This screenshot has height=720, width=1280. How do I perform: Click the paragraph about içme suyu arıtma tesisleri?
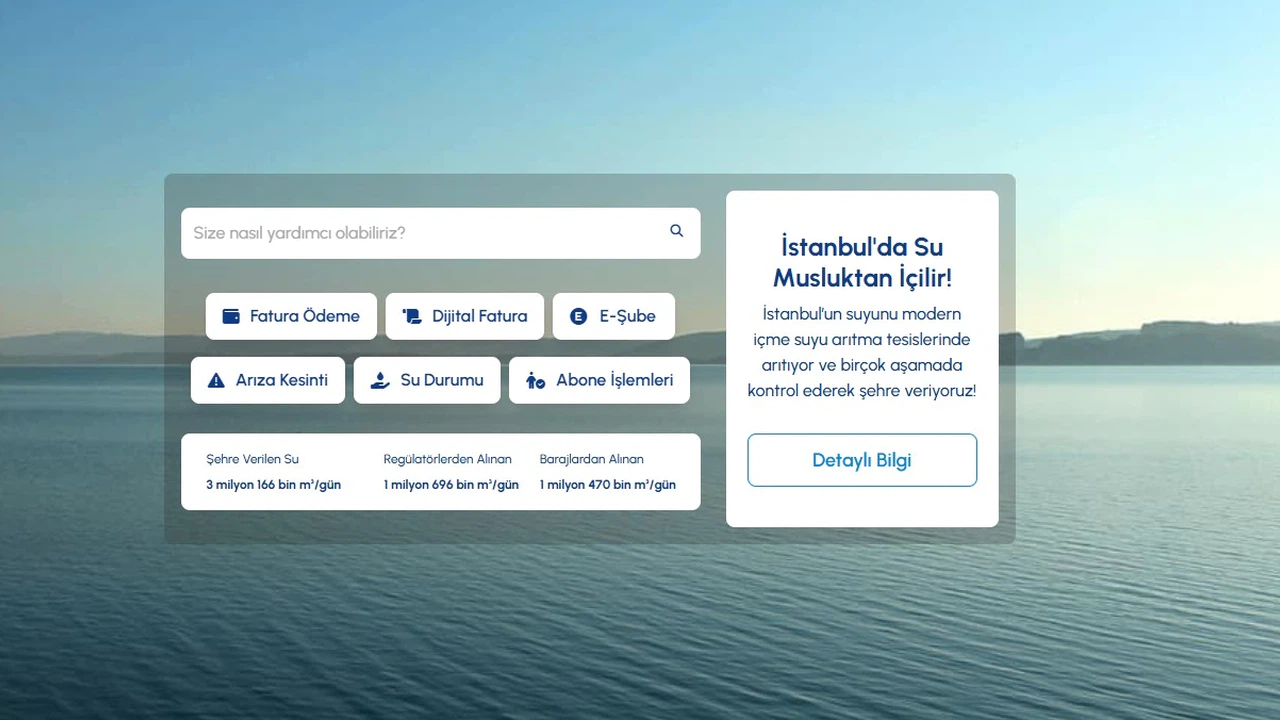pos(862,352)
